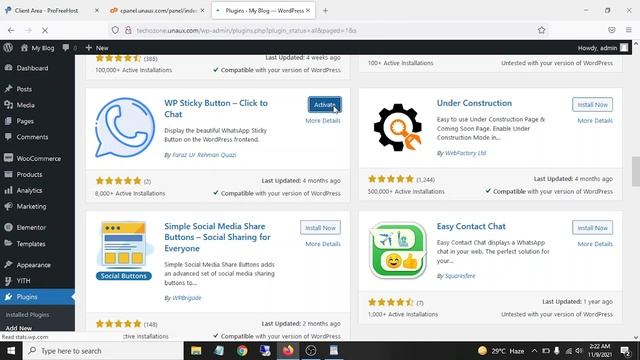Open Installed Plugins submenu item
This screenshot has height=360, width=640.
[27, 315]
